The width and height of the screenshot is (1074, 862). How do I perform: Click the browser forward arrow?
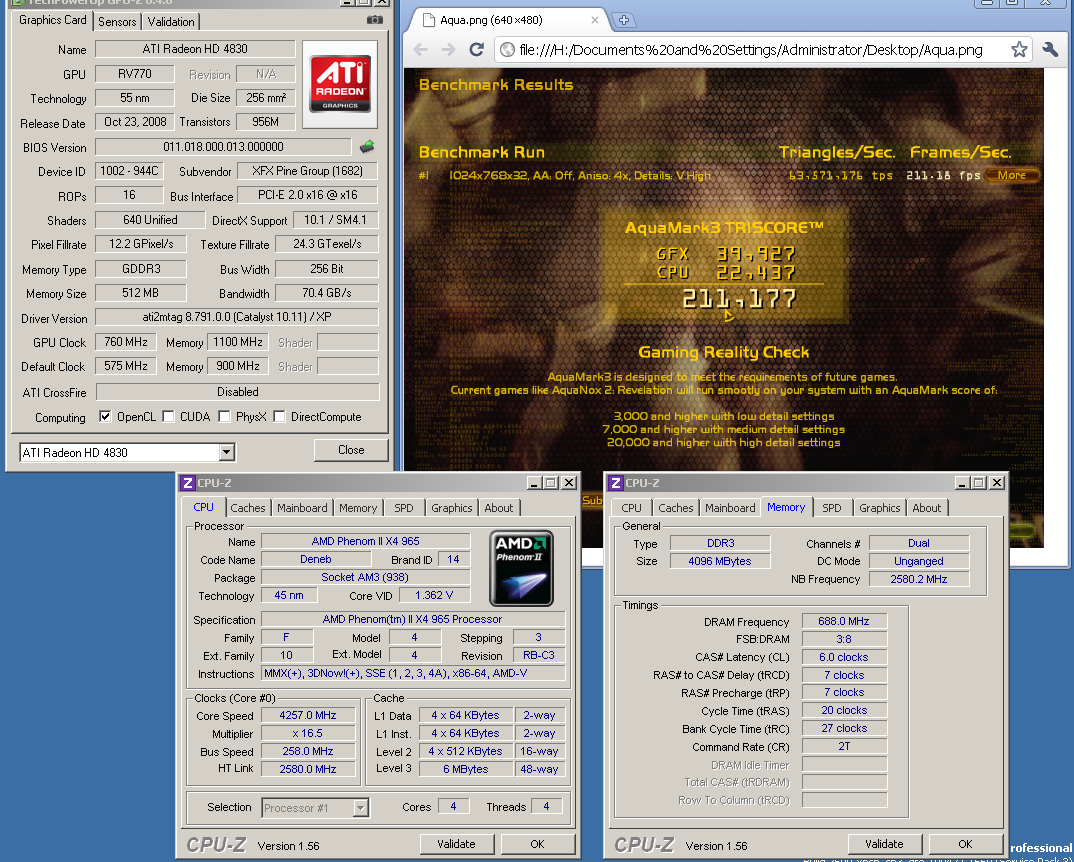[x=448, y=49]
